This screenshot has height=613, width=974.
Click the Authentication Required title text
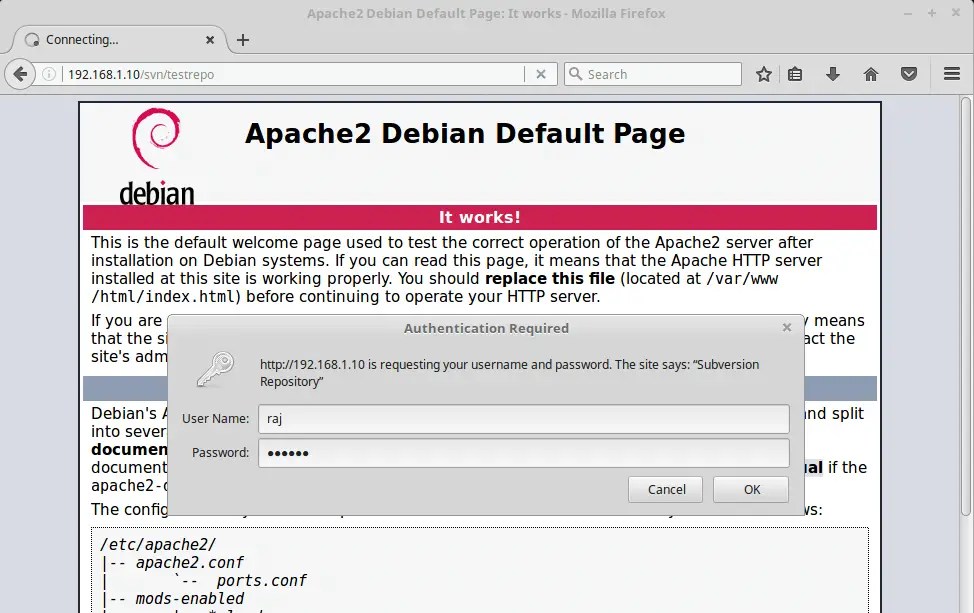[486, 328]
